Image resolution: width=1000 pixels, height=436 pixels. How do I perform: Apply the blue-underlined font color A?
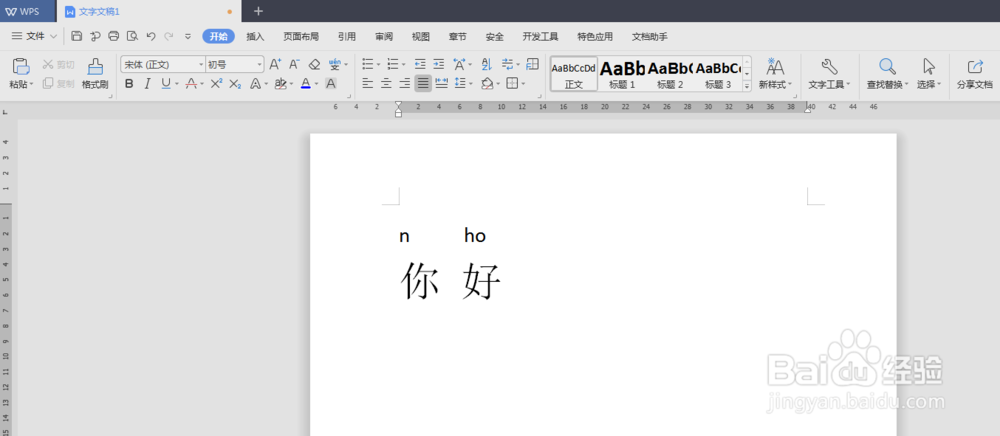tap(305, 84)
